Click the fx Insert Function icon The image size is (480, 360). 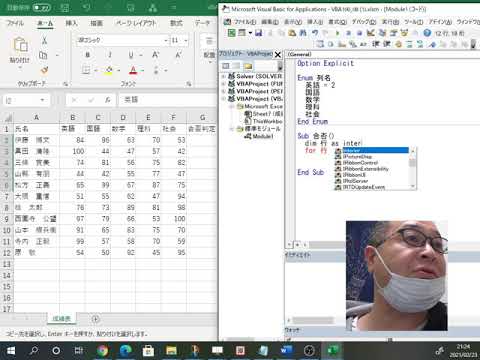pos(107,100)
